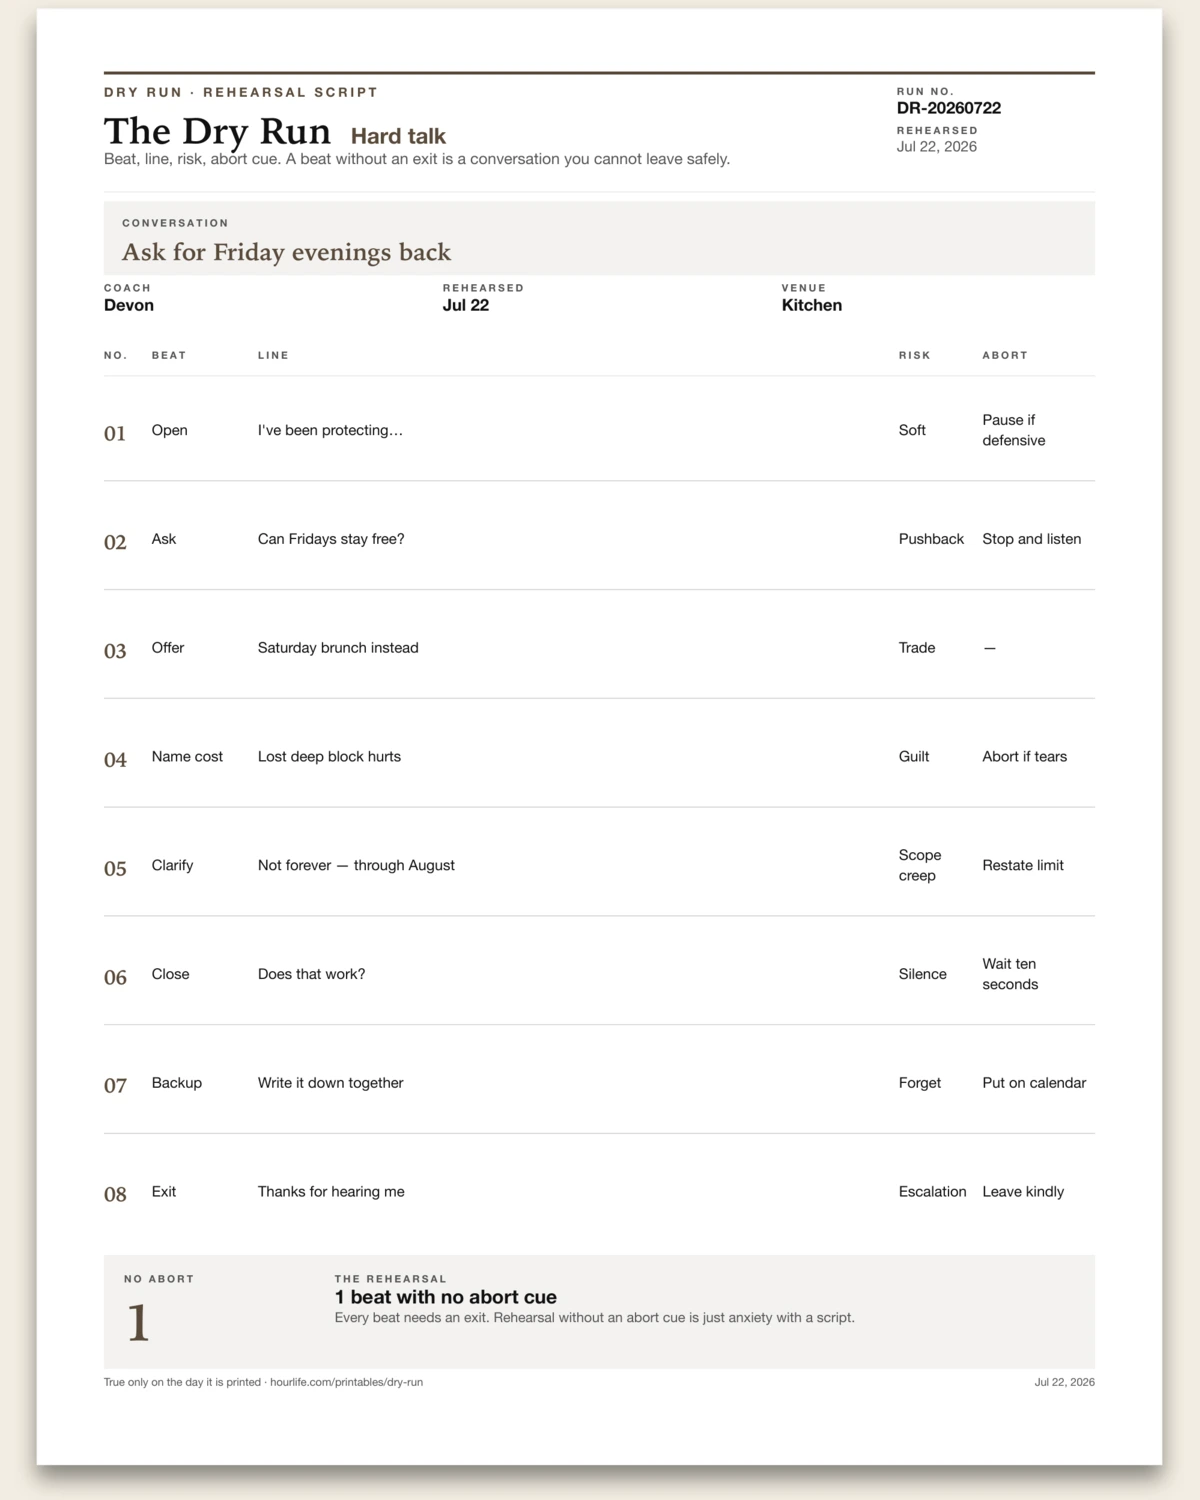Click the conversation heading about Friday evenings
1200x1500 pixels.
coord(286,252)
